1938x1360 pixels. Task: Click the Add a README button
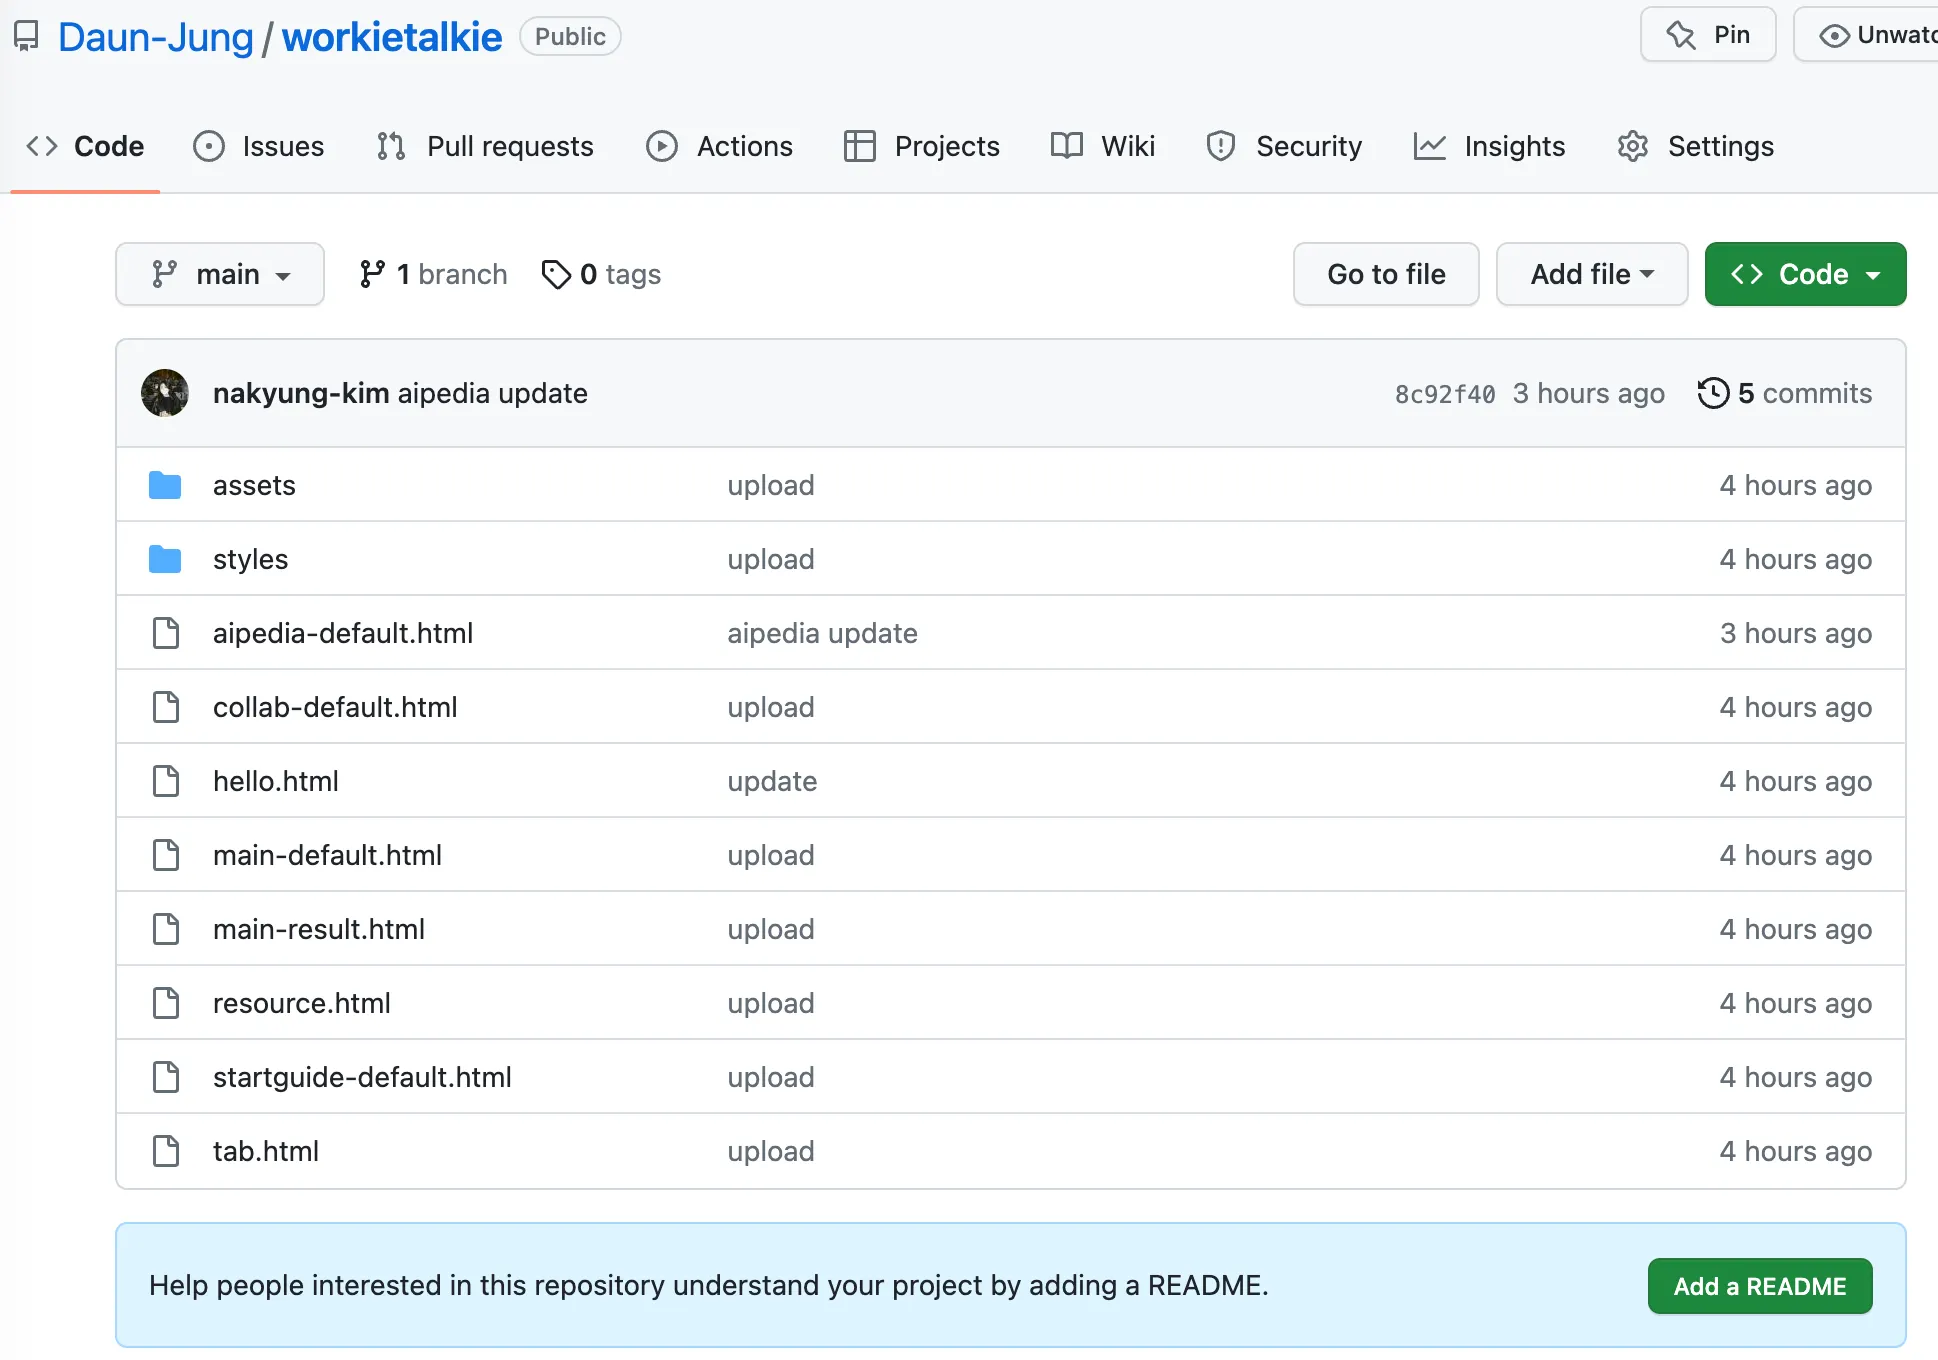(1759, 1286)
